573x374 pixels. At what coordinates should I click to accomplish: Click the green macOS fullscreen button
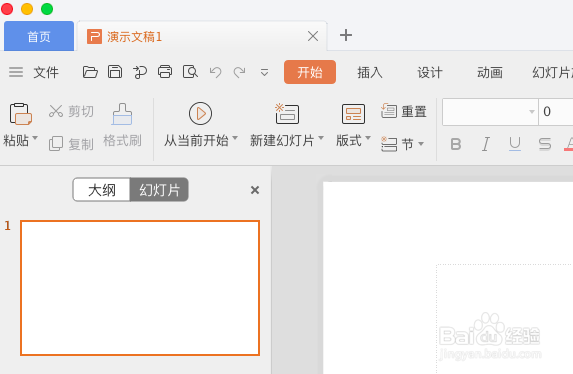tap(47, 8)
